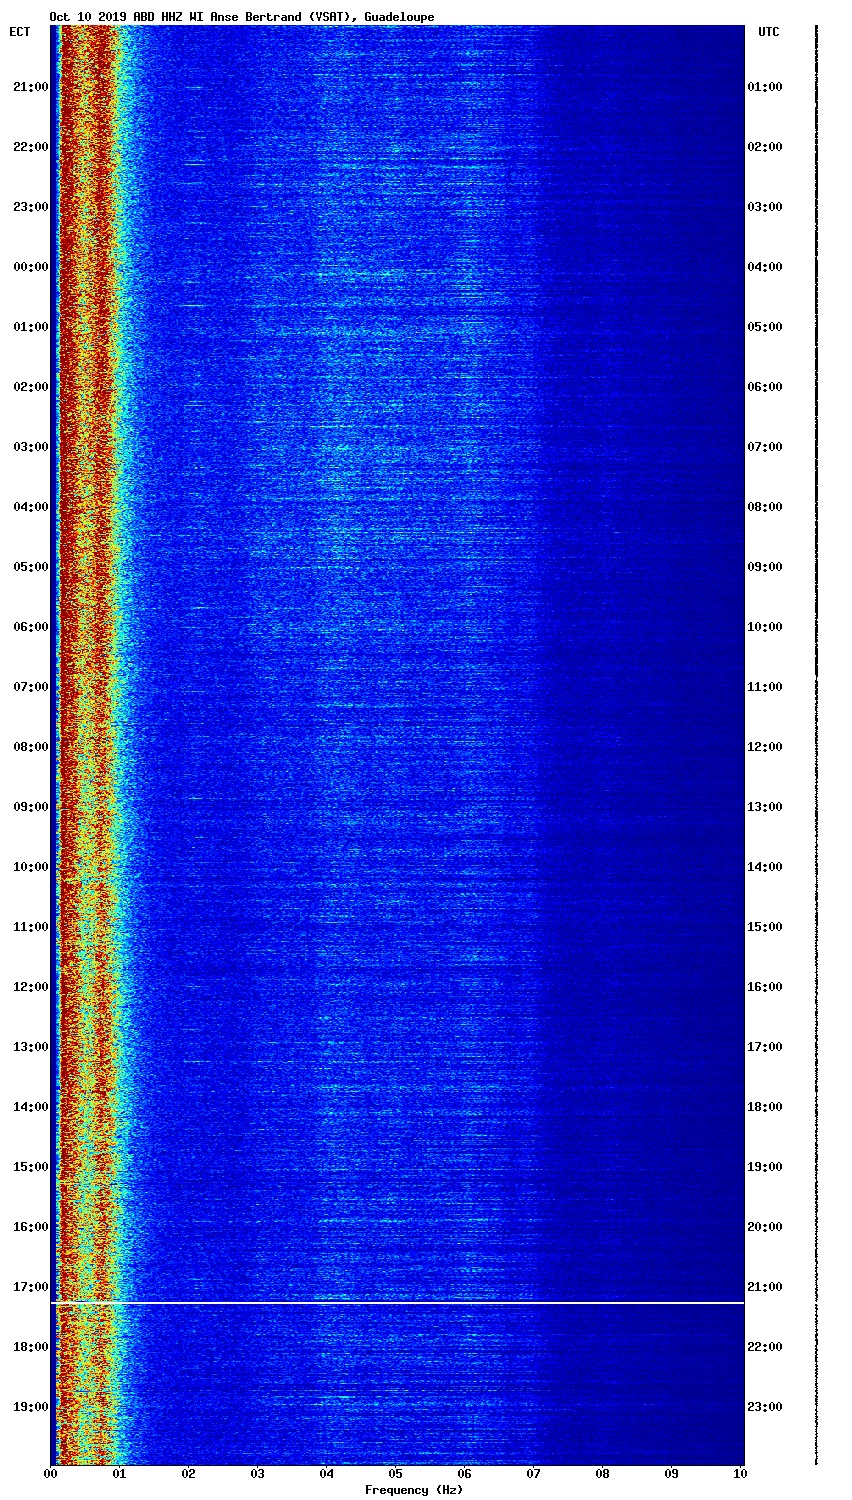Click the 17:00 UTC time label
Image resolution: width=852 pixels, height=1500 pixels.
765,1047
